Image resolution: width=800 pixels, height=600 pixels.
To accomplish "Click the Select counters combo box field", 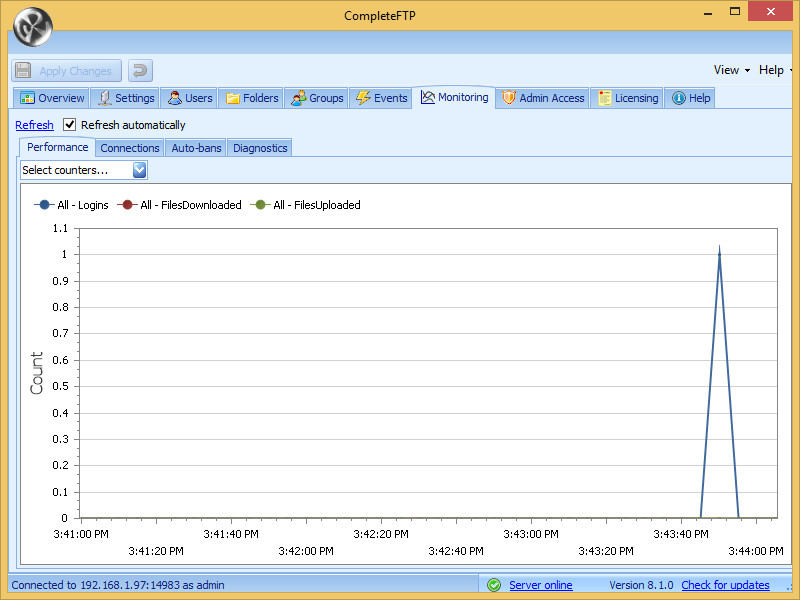I will pyautogui.click(x=84, y=170).
